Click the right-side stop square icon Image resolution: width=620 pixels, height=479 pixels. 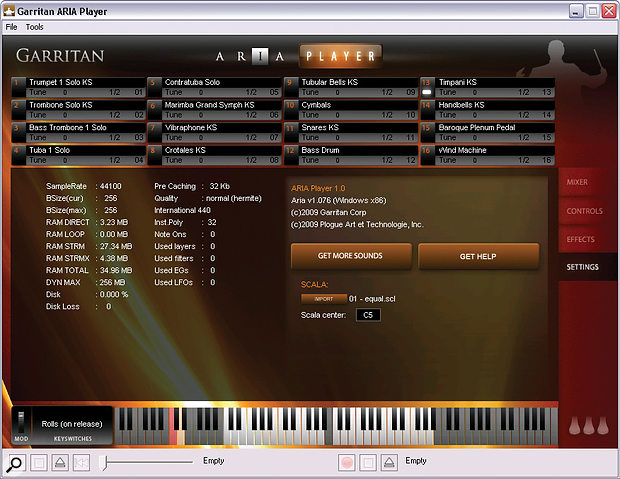368,462
